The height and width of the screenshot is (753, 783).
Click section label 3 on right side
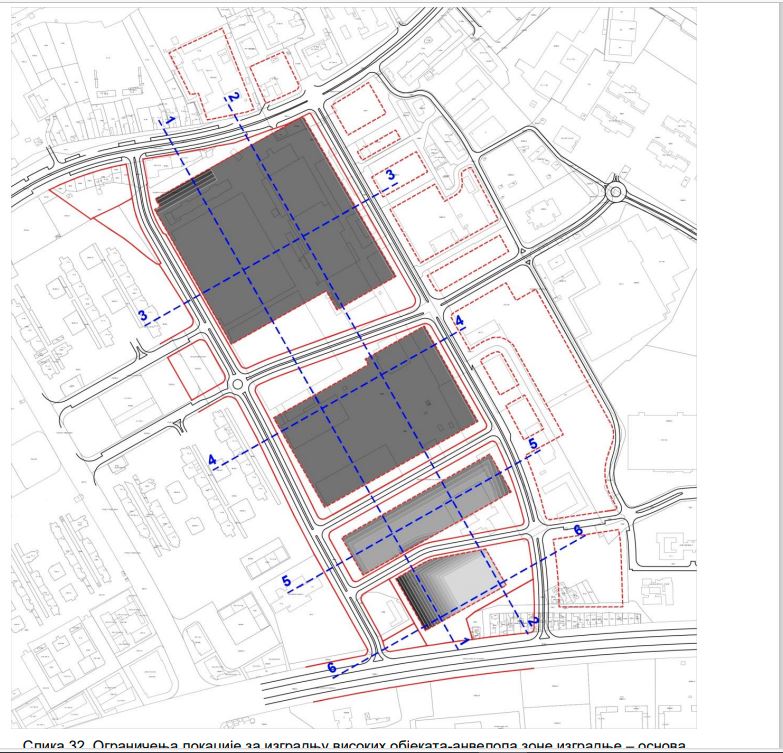coord(391,176)
